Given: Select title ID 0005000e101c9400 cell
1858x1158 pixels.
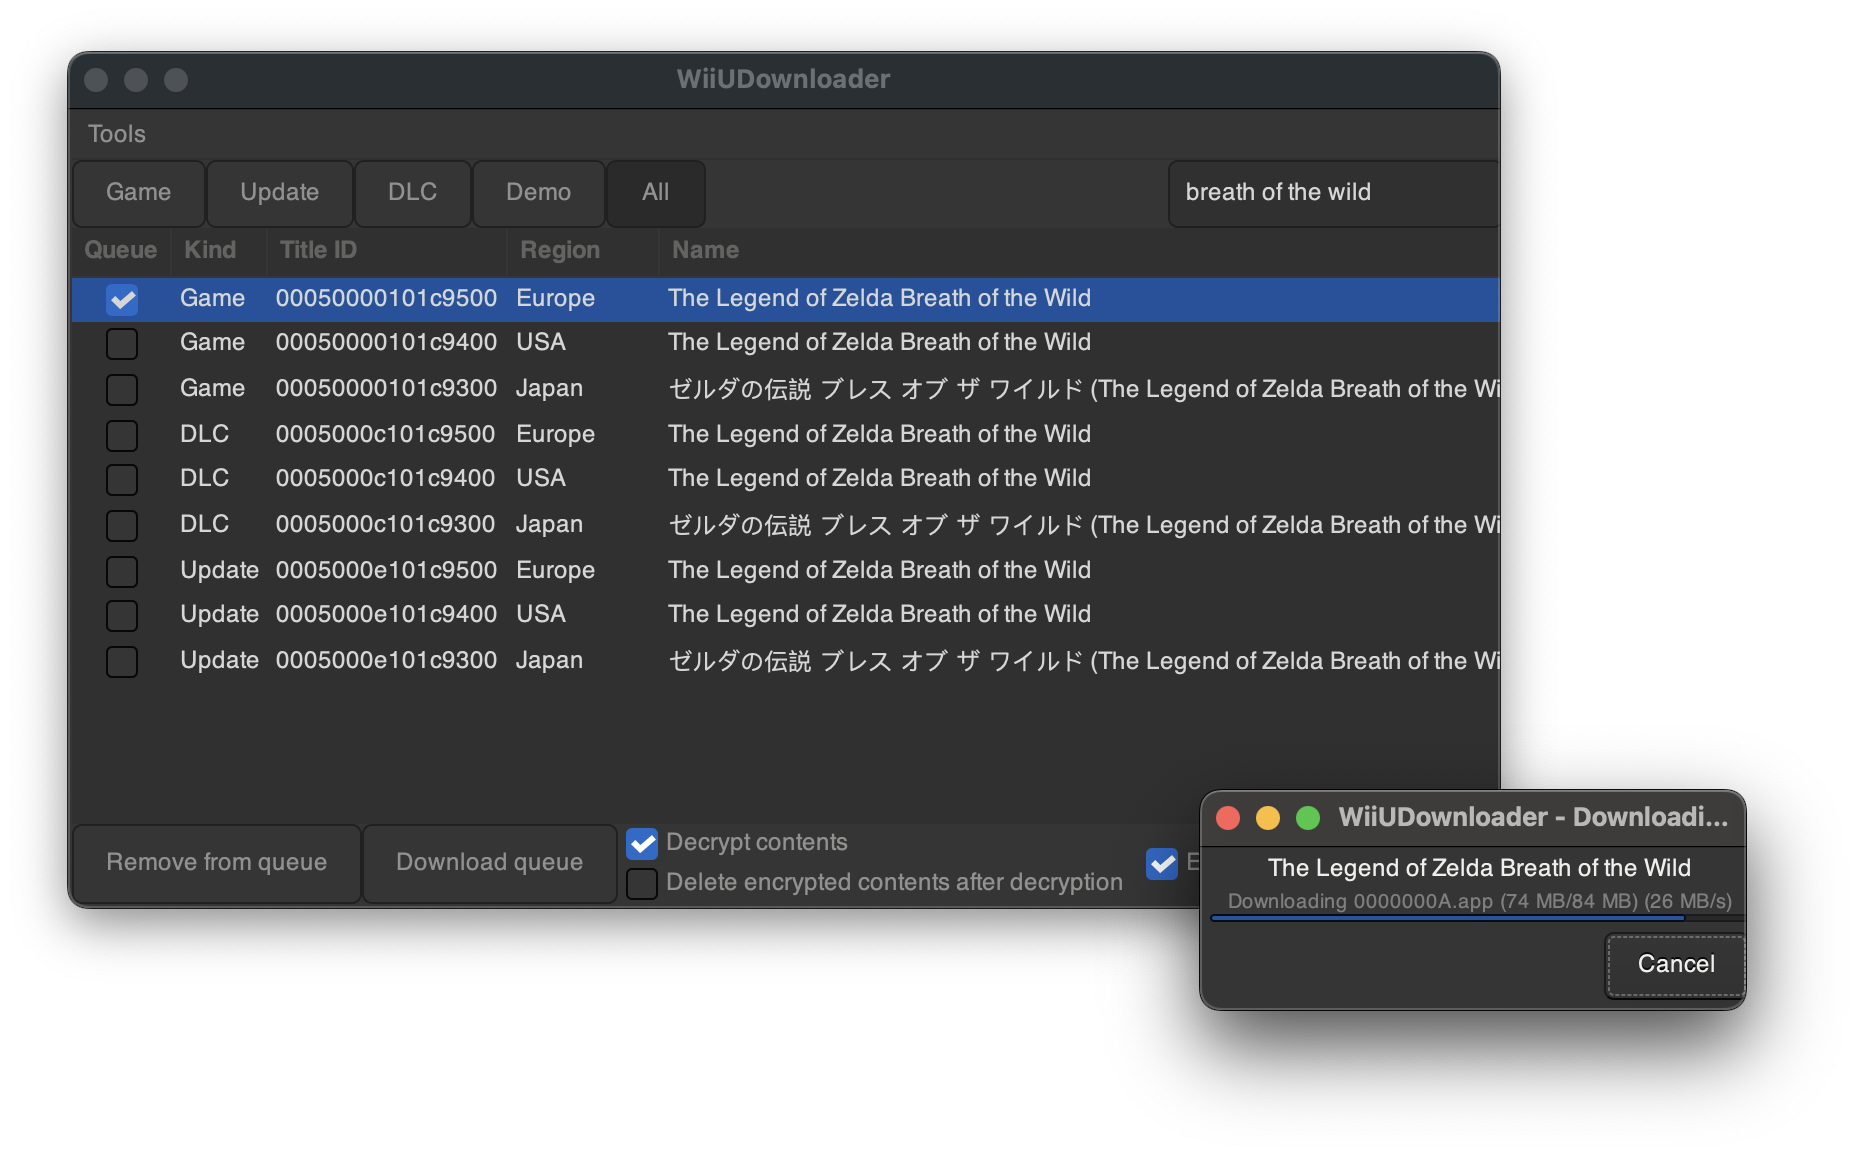Looking at the screenshot, I should coord(386,614).
